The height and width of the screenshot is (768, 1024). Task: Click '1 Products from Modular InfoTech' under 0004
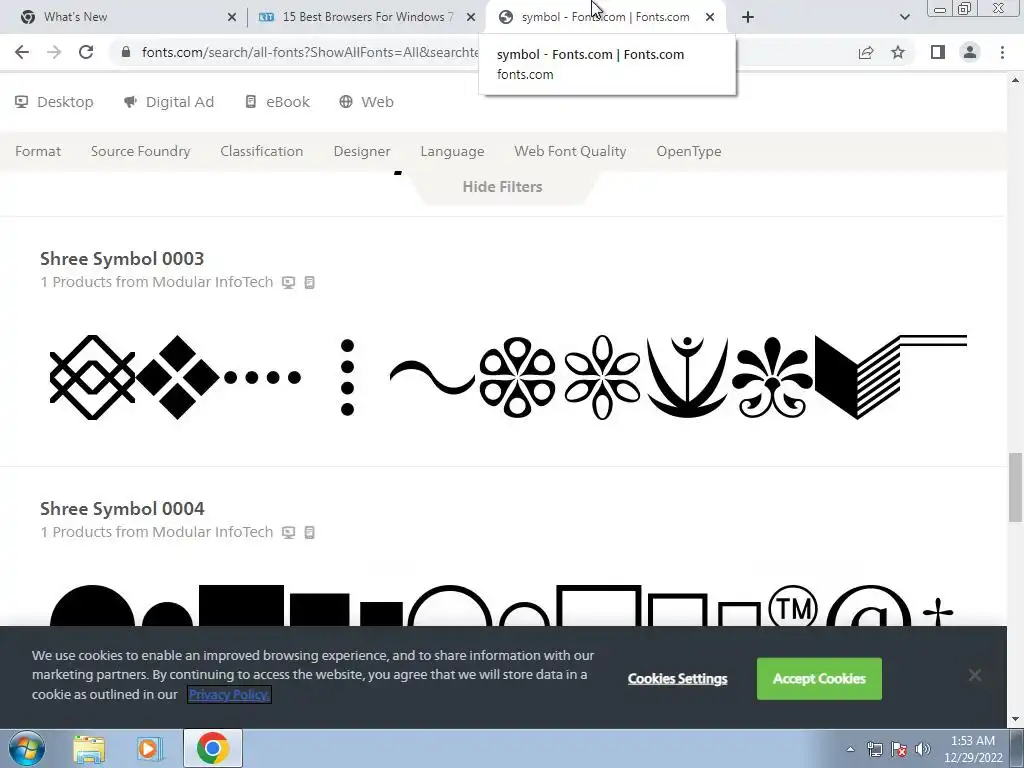click(x=157, y=532)
